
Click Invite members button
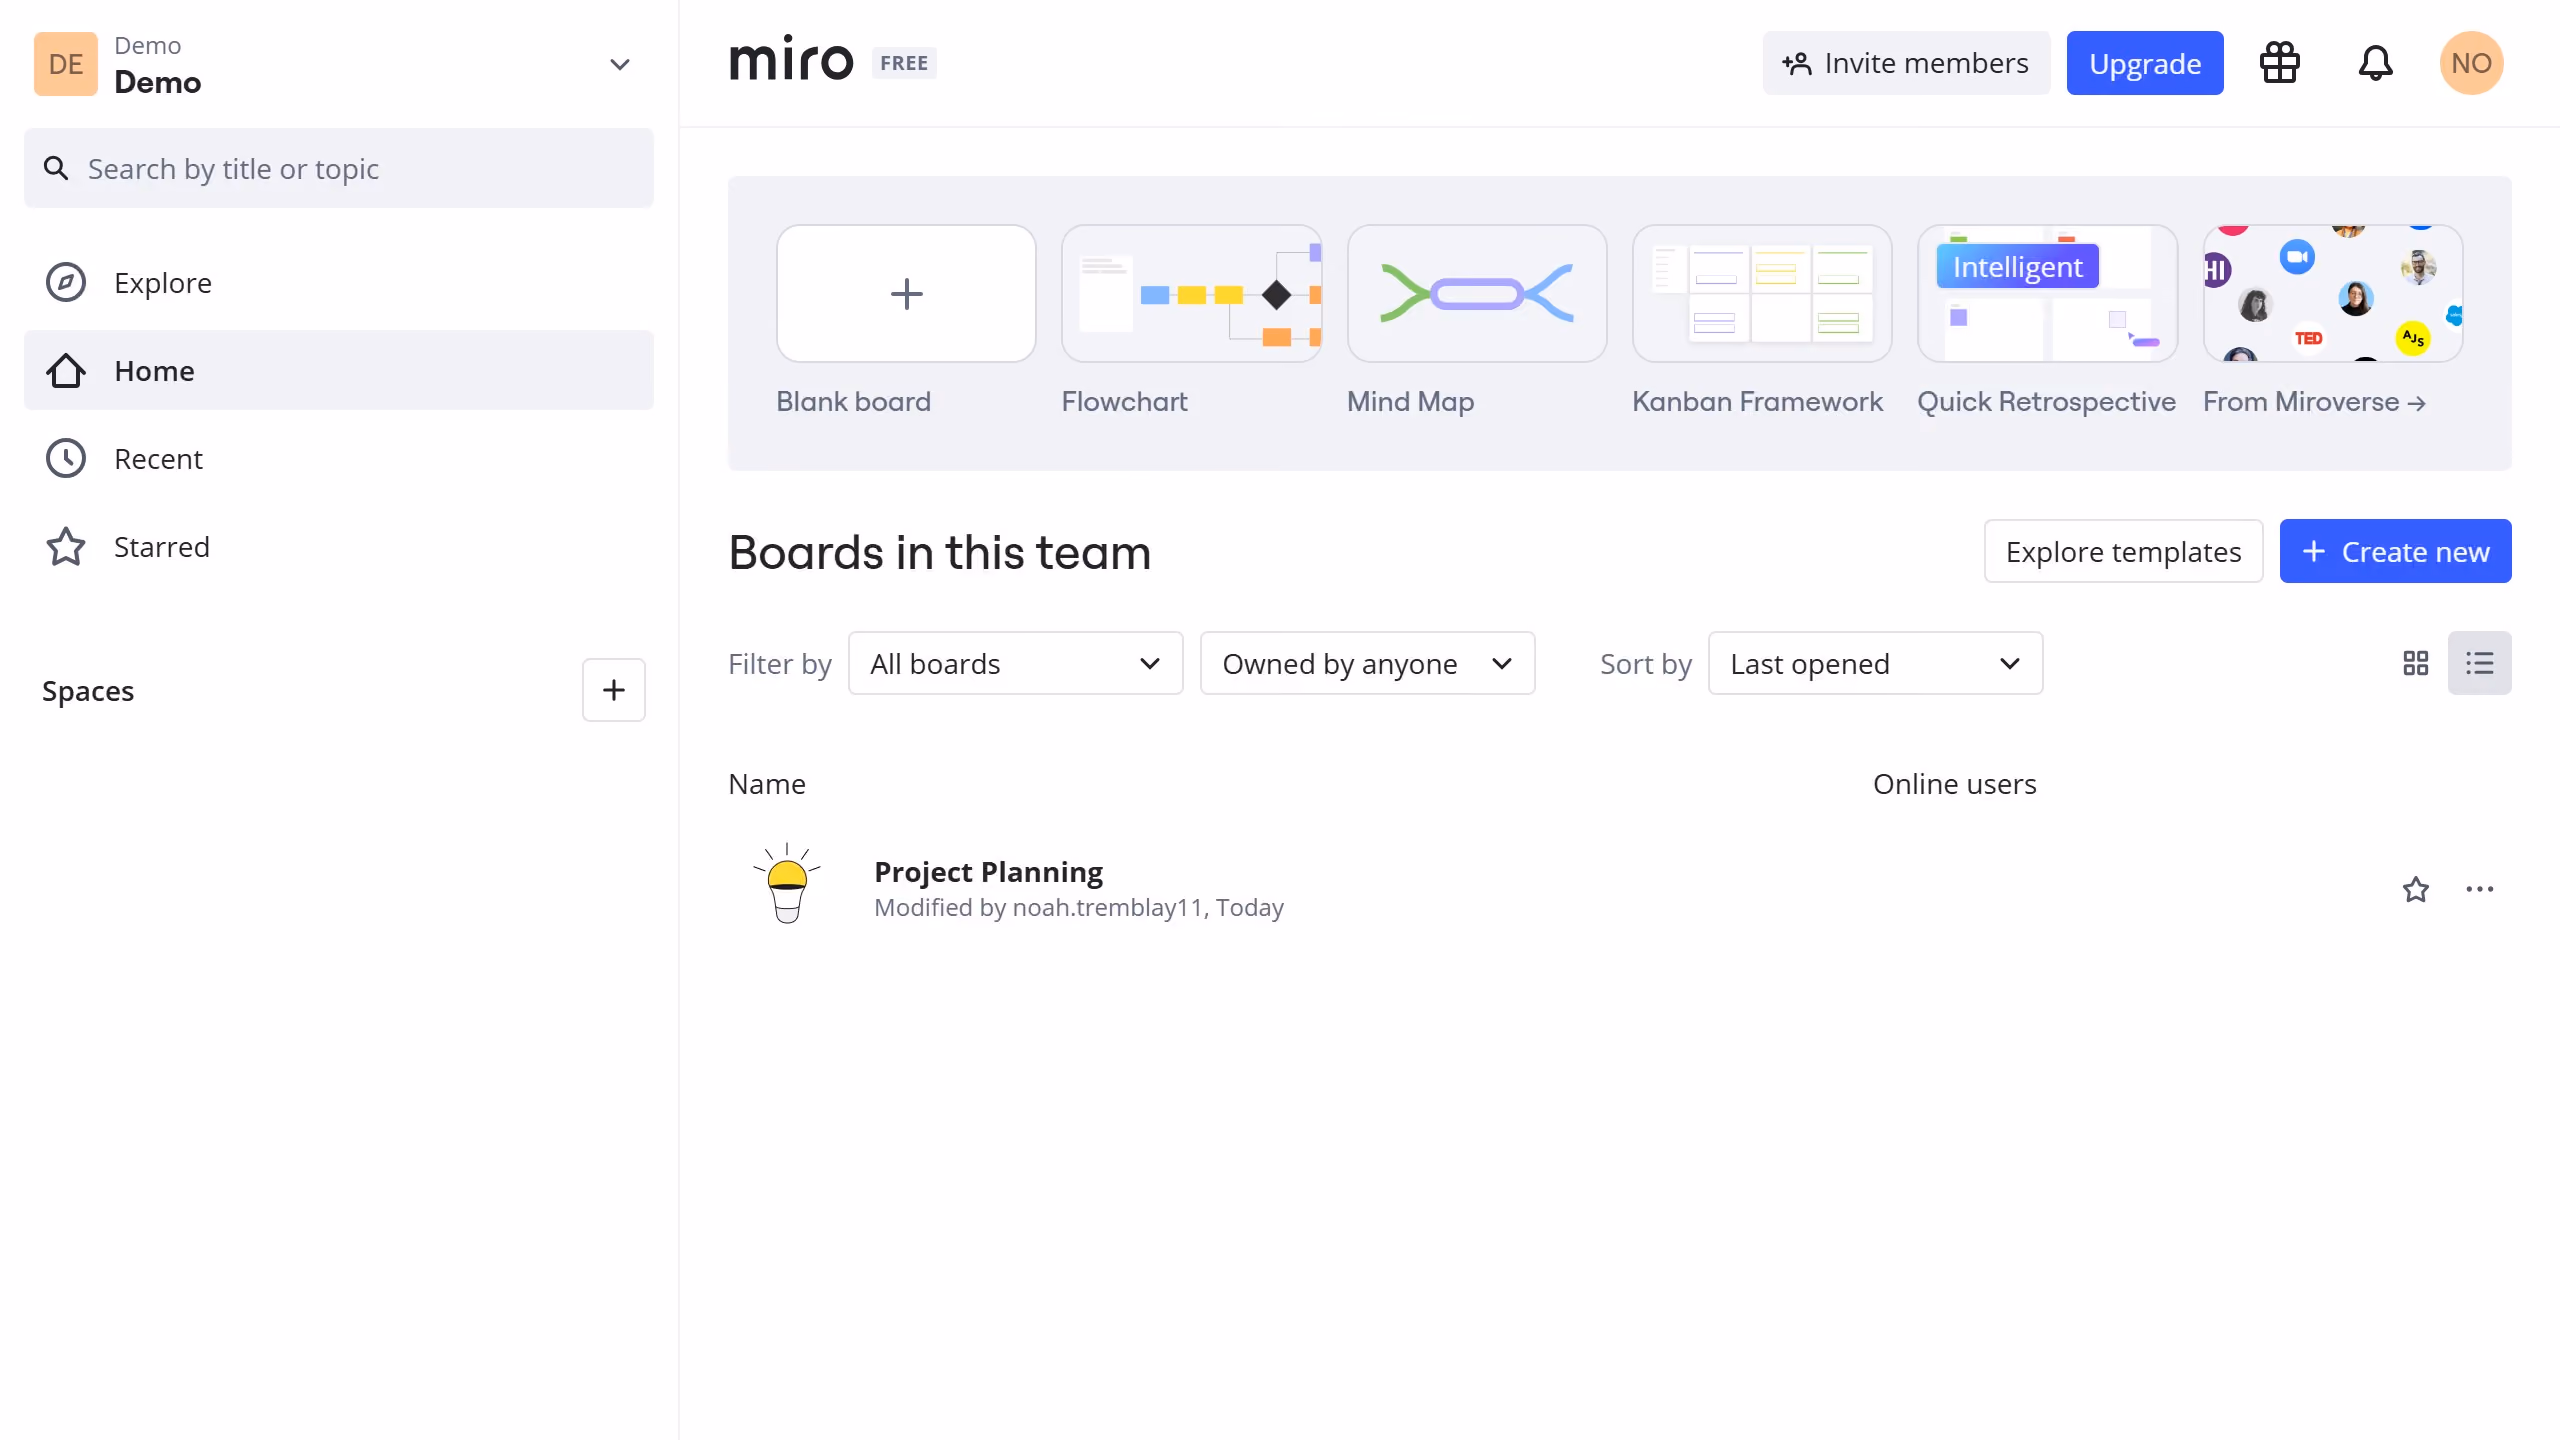pos(1906,63)
